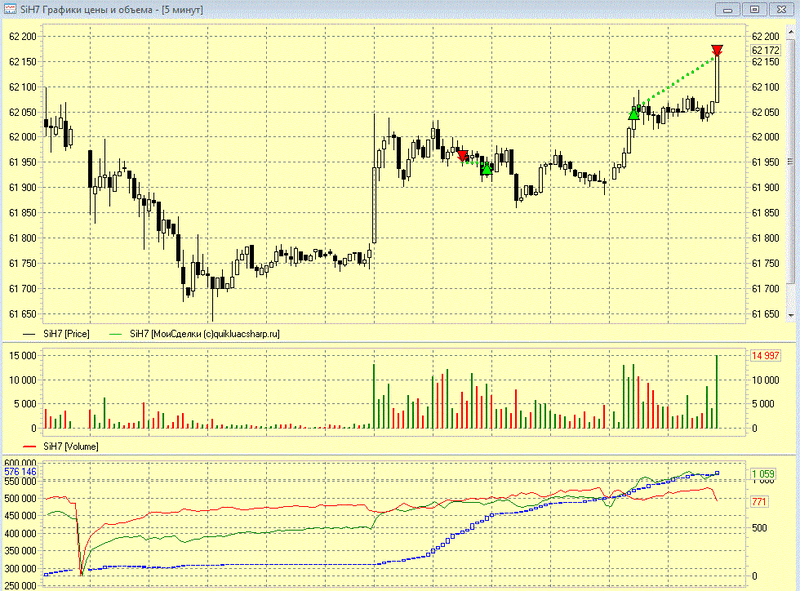Click the red sell marker near 61 950
The image size is (800, 591).
click(463, 156)
